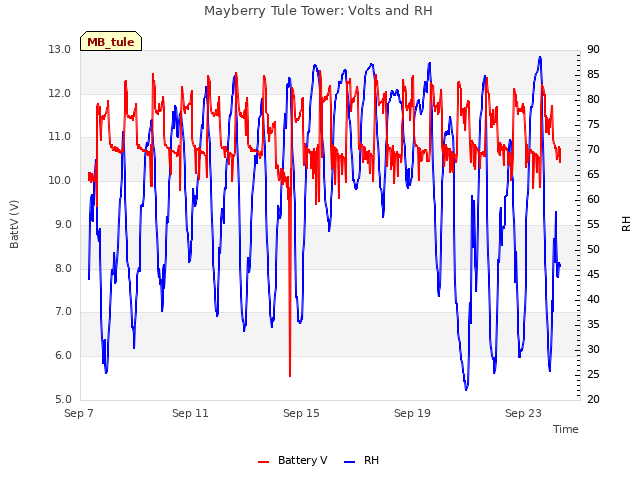640x480 pixels.
Task: Click the 7.0 voltage tick label
Action: pyautogui.click(x=63, y=311)
